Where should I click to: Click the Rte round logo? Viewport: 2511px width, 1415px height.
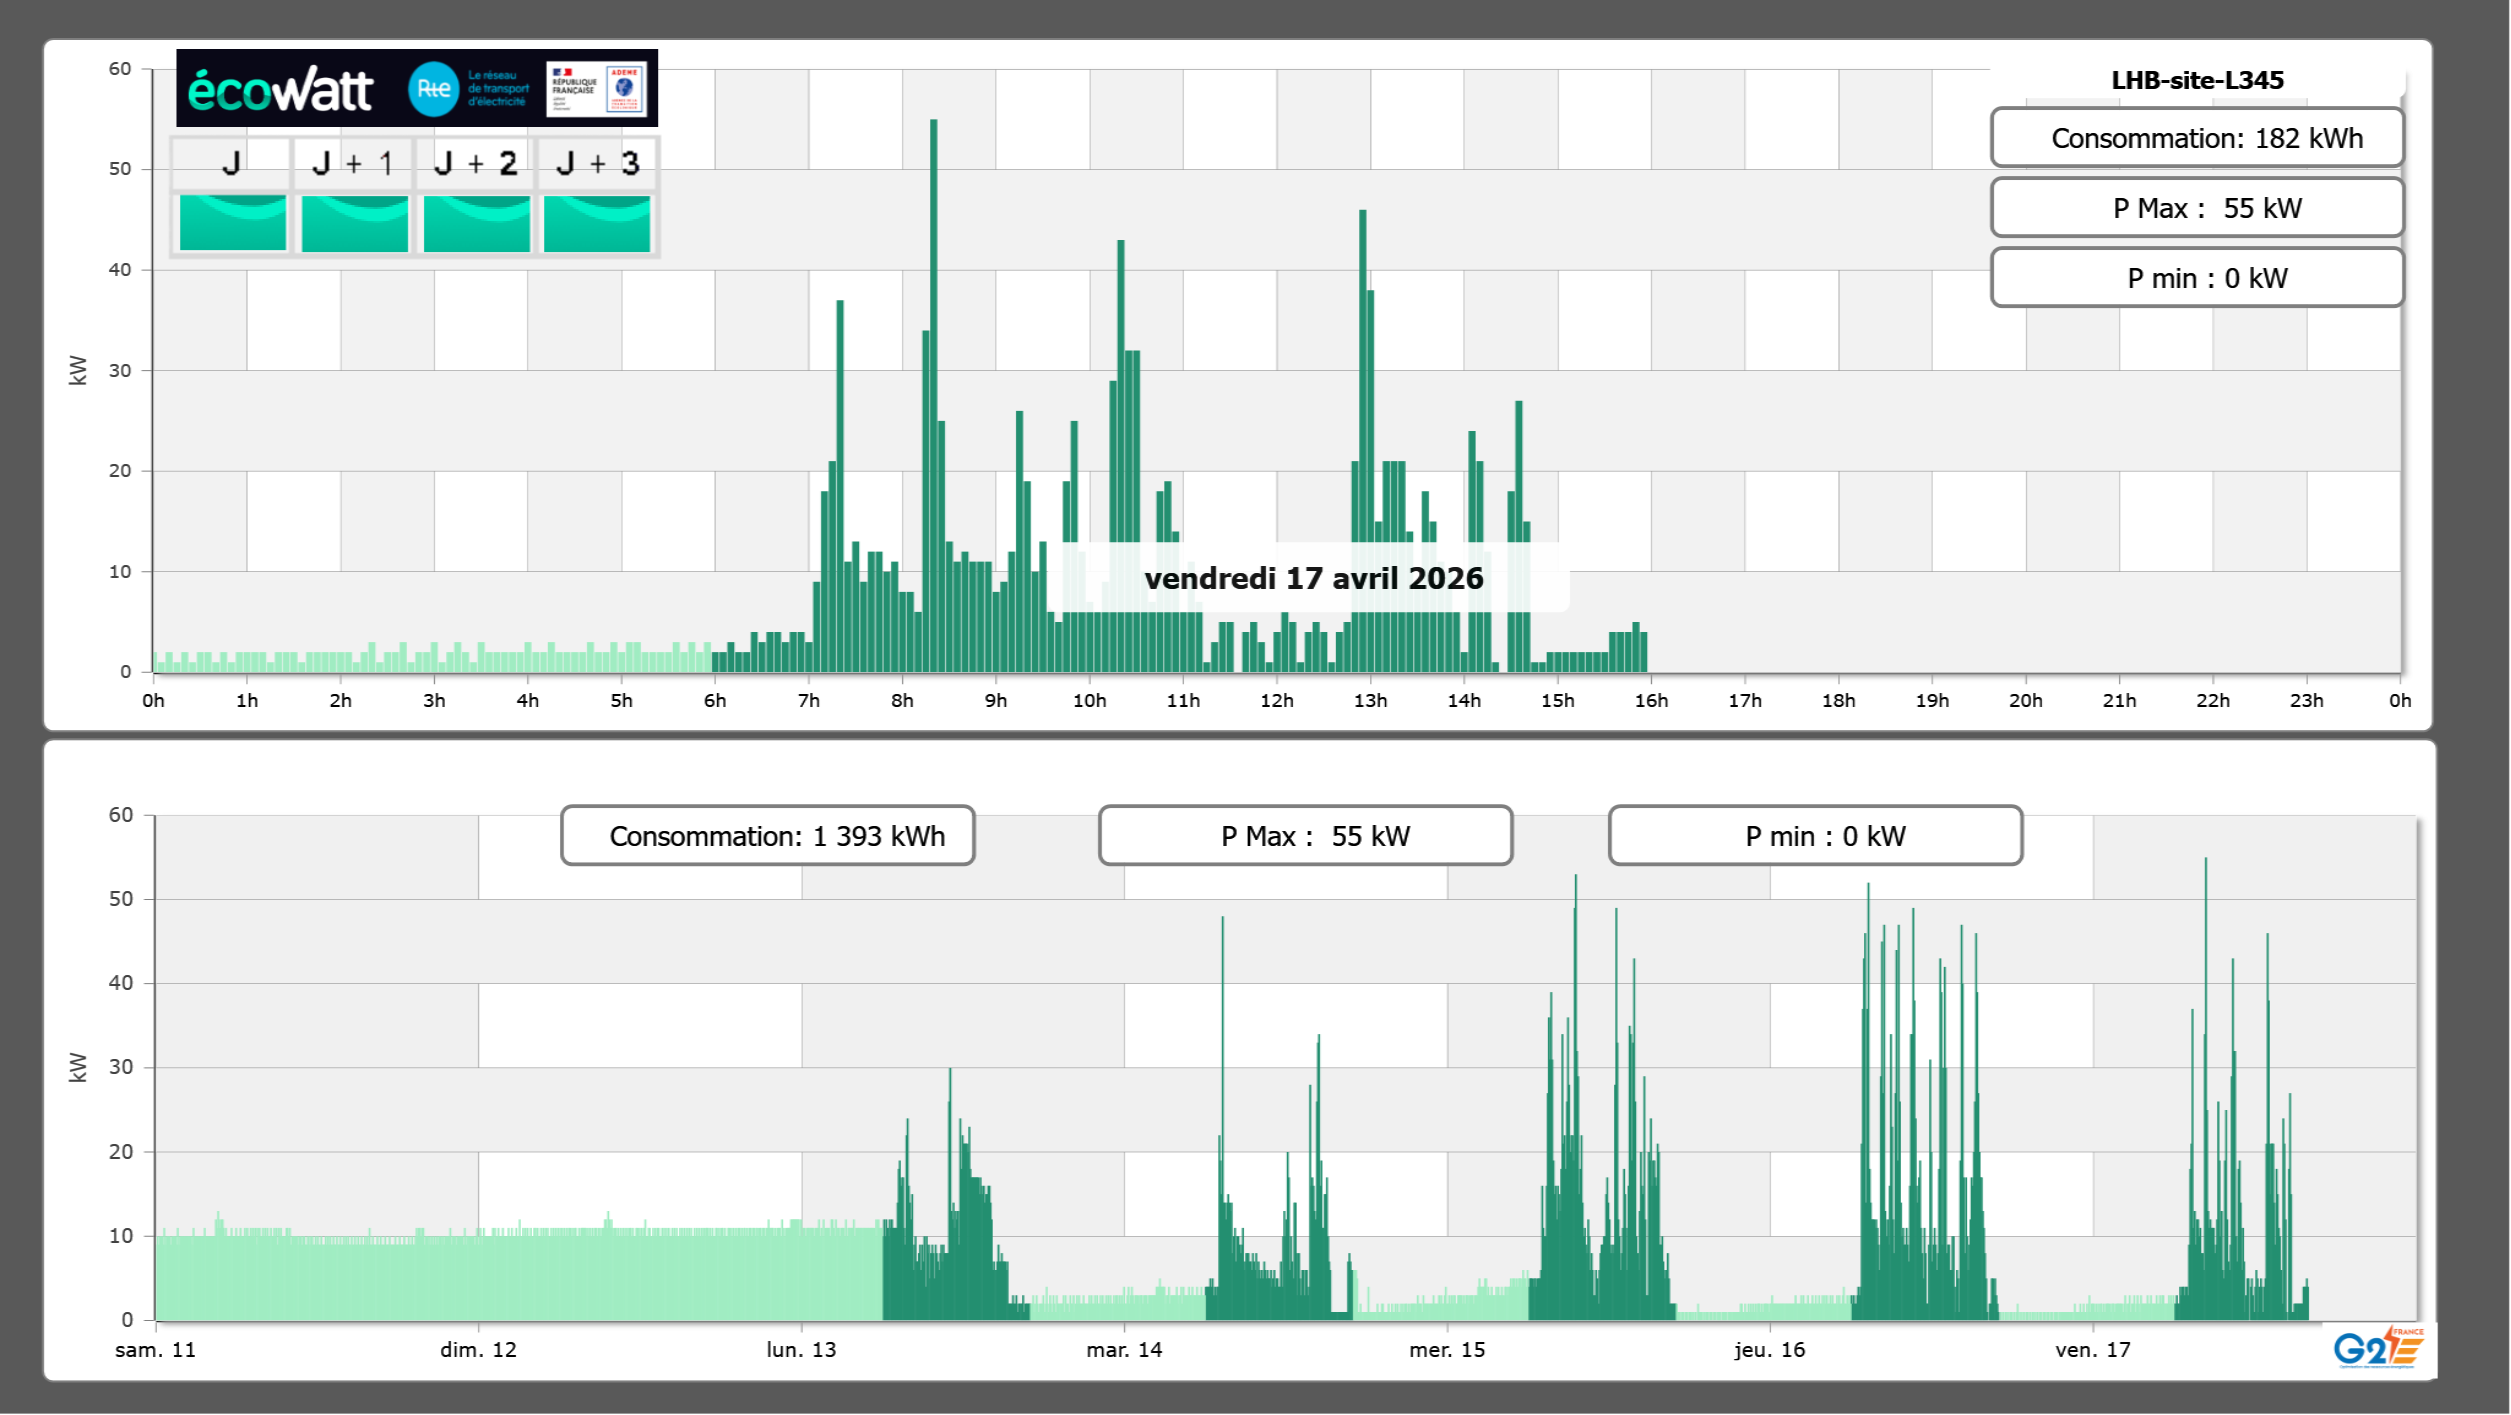pos(433,89)
